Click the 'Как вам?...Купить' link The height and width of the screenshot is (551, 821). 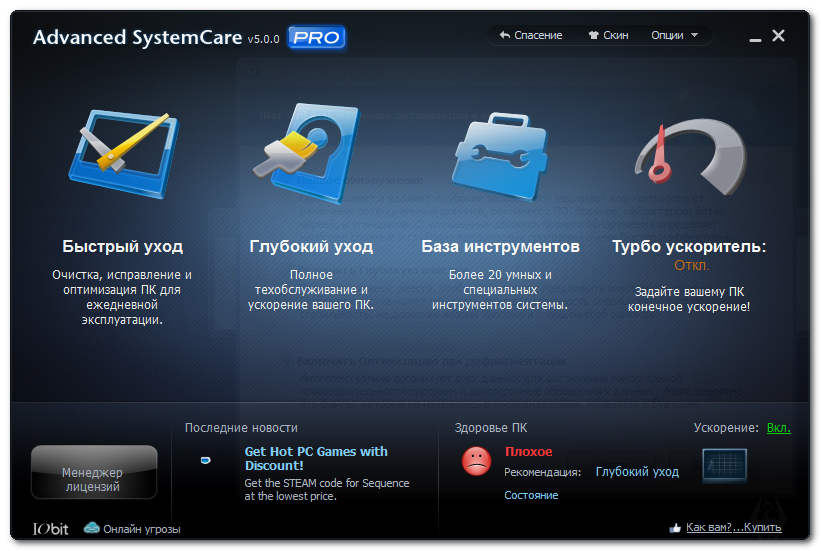pos(734,527)
